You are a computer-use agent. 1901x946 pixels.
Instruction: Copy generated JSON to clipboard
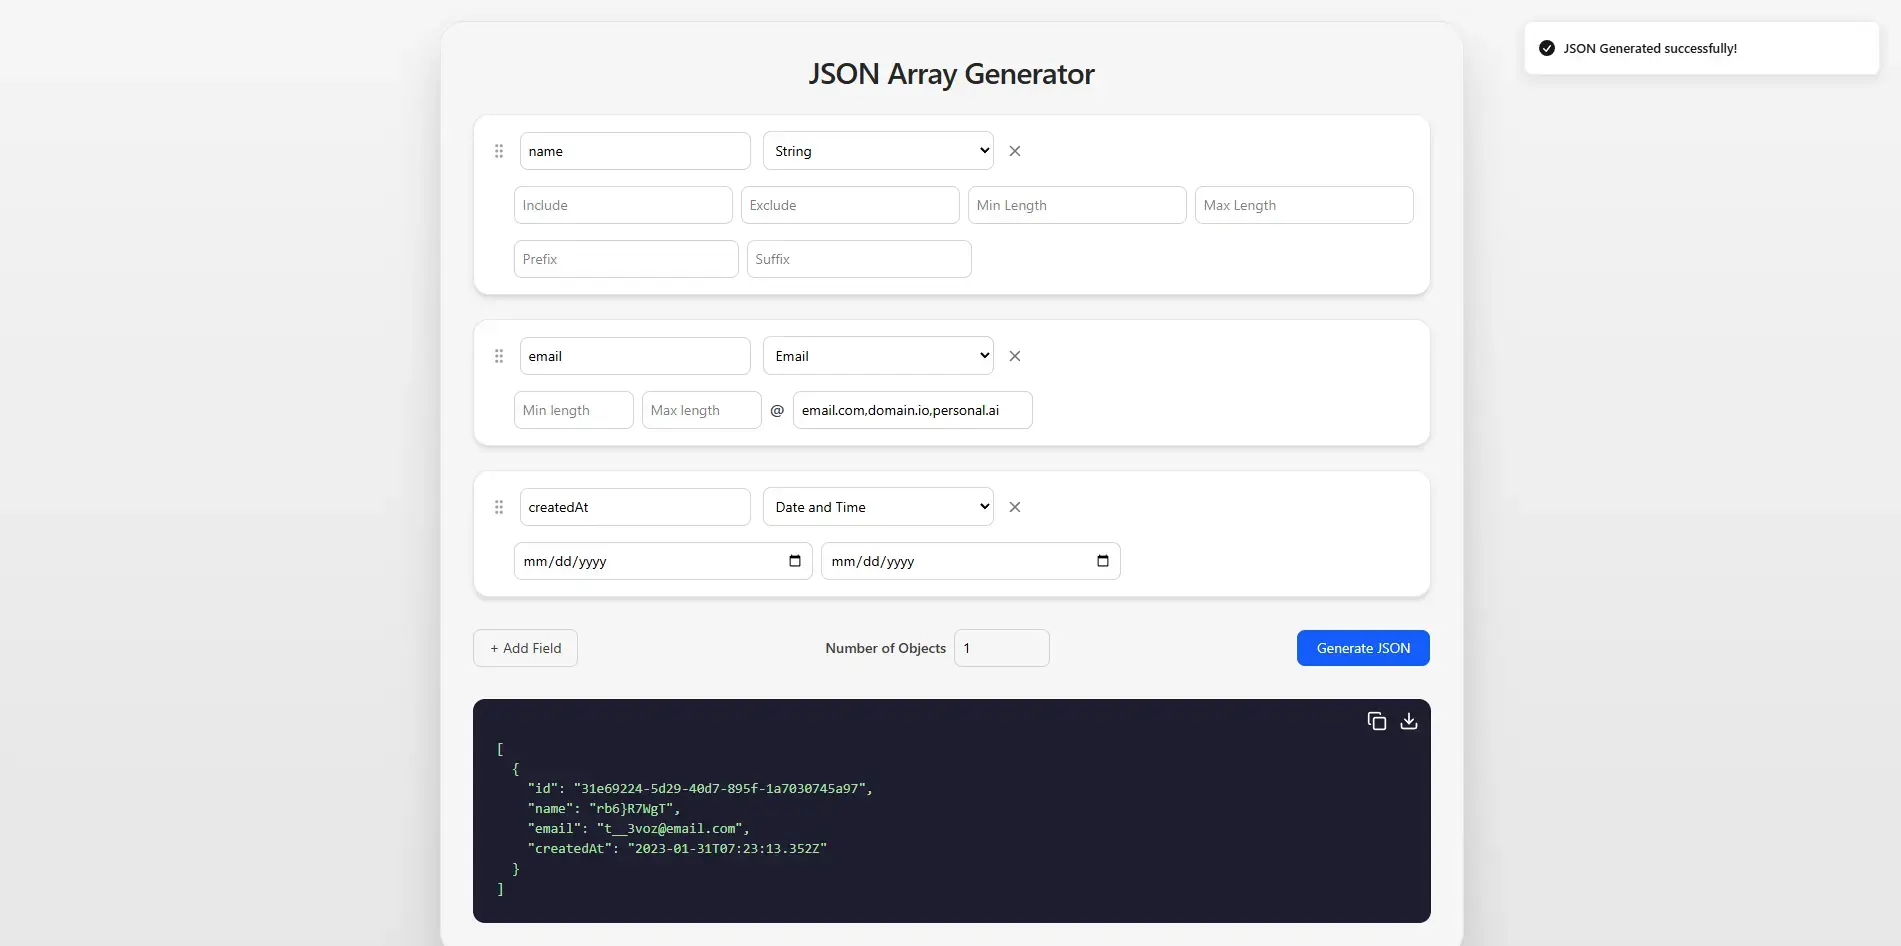coord(1377,721)
